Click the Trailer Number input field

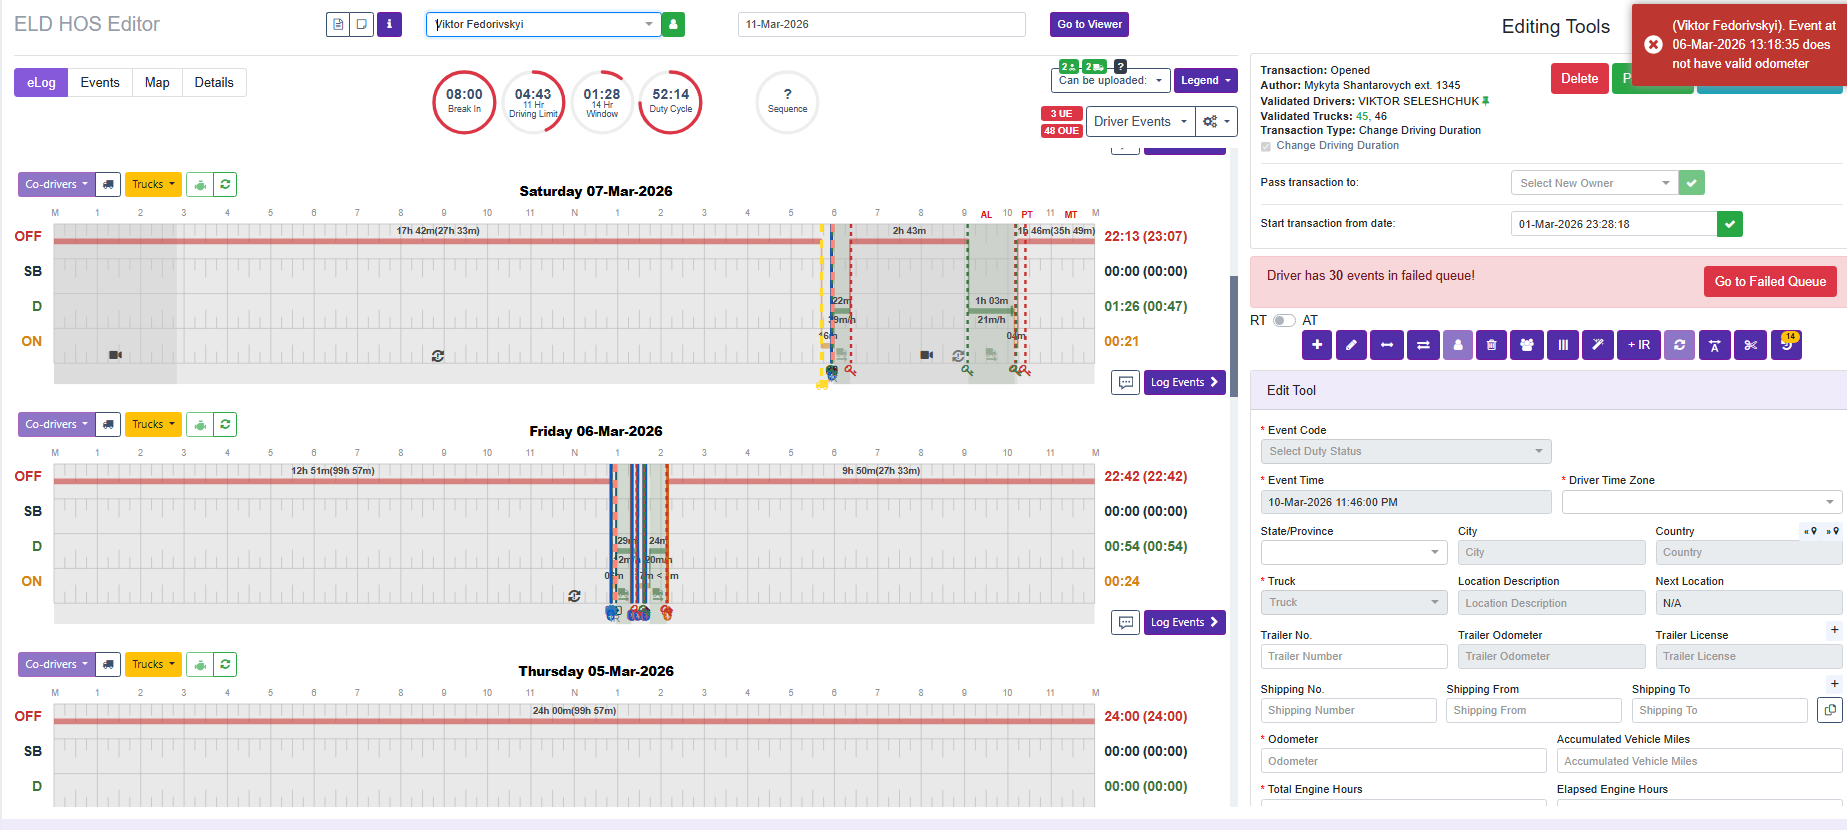[1354, 656]
